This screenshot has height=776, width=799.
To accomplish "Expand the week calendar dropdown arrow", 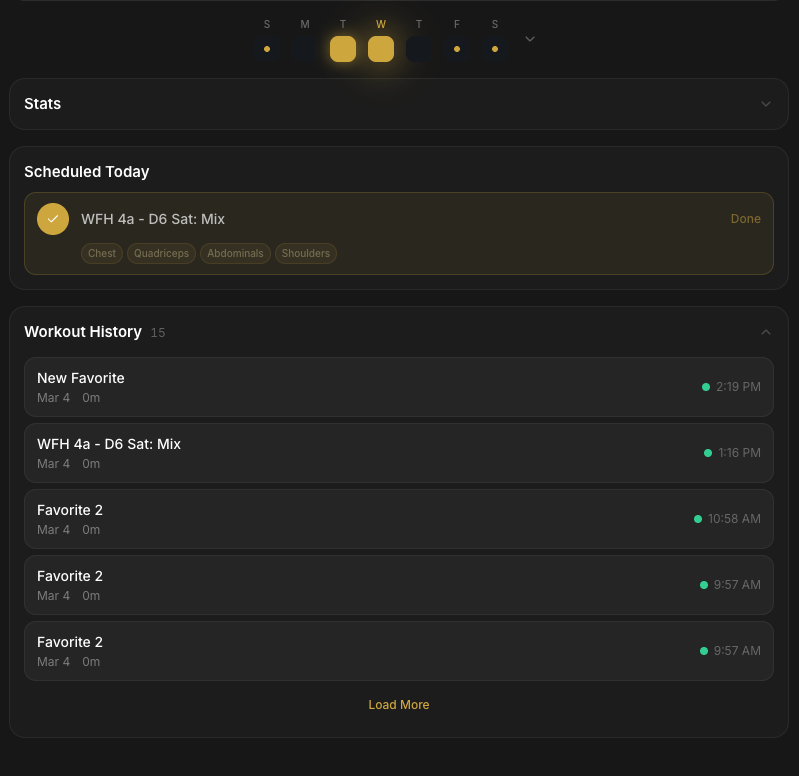I will click(x=530, y=39).
